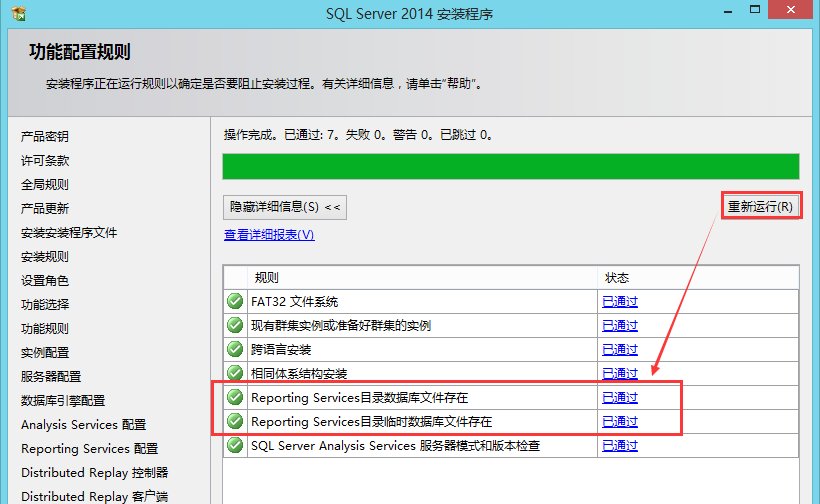This screenshot has width=820, height=504.
Task: Click the 现有群集实例或准备好群集的实例 rule text
Action: click(x=341, y=326)
